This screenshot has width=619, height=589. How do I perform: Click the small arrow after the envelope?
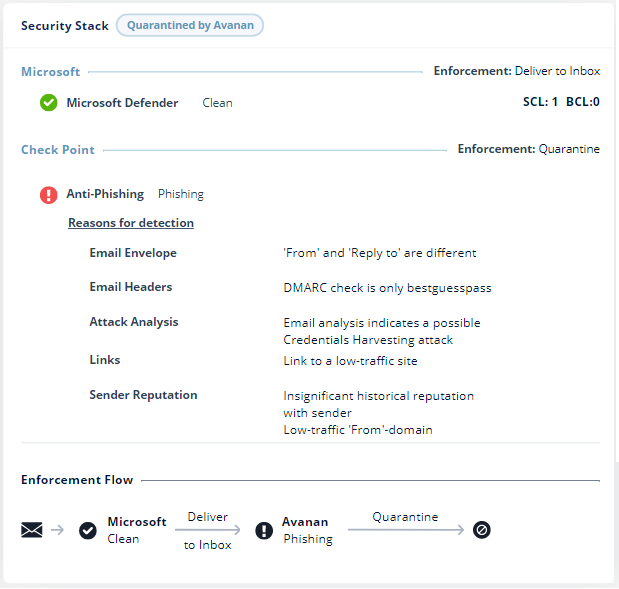pyautogui.click(x=58, y=530)
